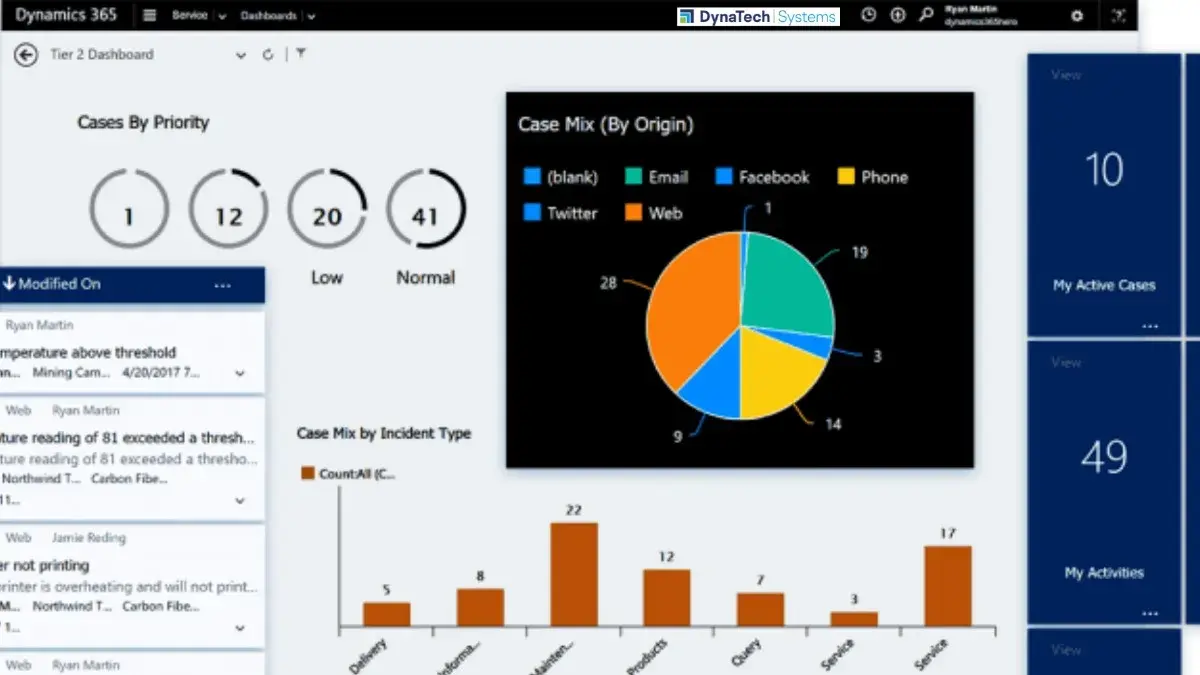Image resolution: width=1200 pixels, height=675 pixels.
Task: Click the Count:All legend swatch
Action: 308,474
